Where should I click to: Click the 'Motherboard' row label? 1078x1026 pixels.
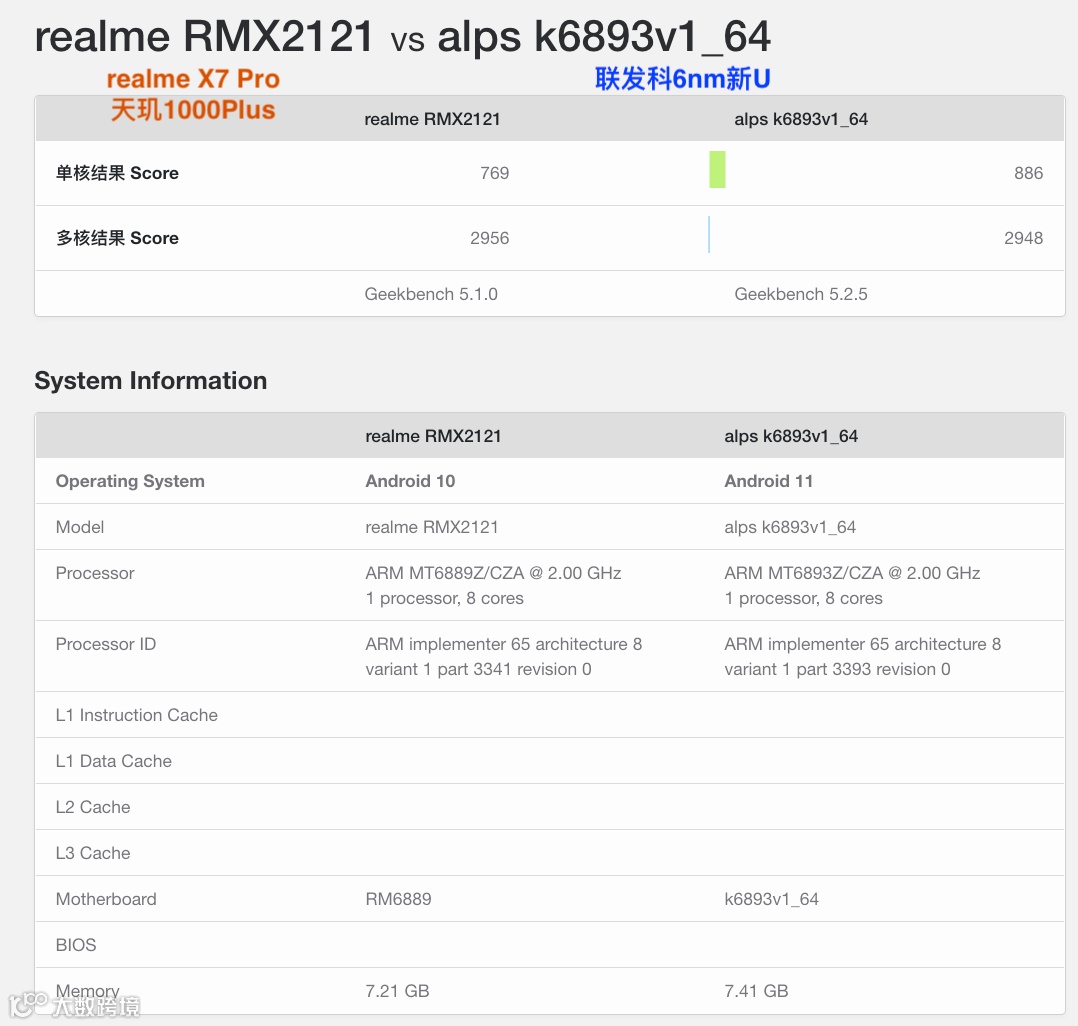tap(106, 899)
